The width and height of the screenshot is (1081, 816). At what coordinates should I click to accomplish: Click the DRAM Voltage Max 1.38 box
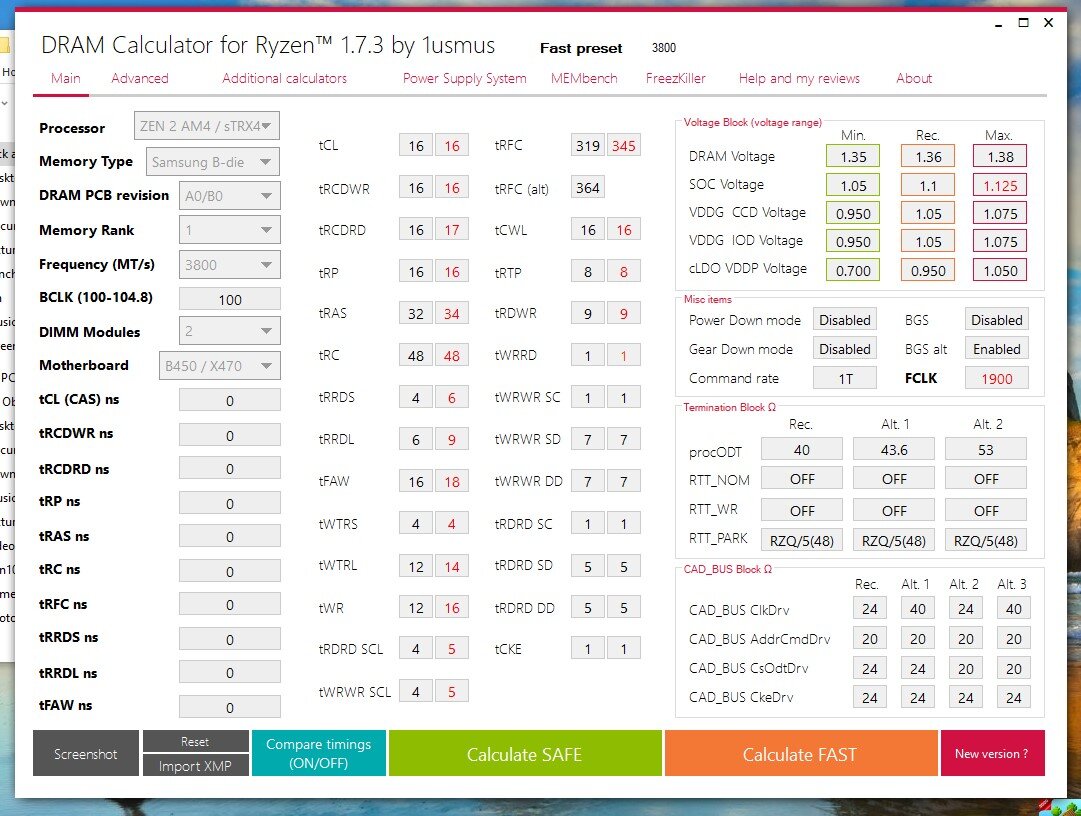coord(1000,156)
